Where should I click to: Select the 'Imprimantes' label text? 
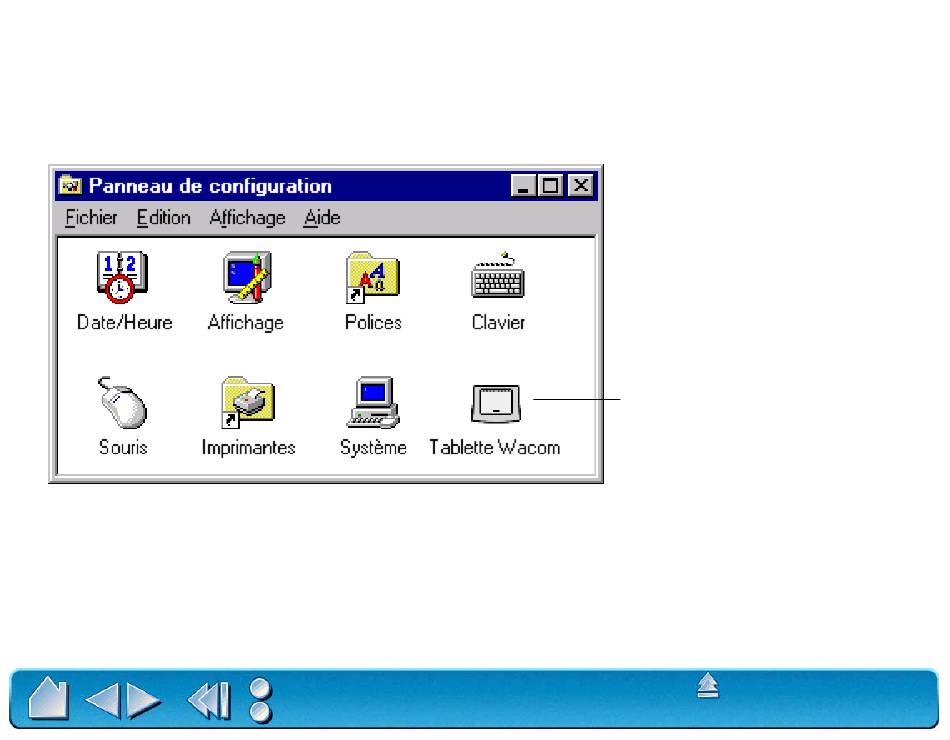[248, 447]
